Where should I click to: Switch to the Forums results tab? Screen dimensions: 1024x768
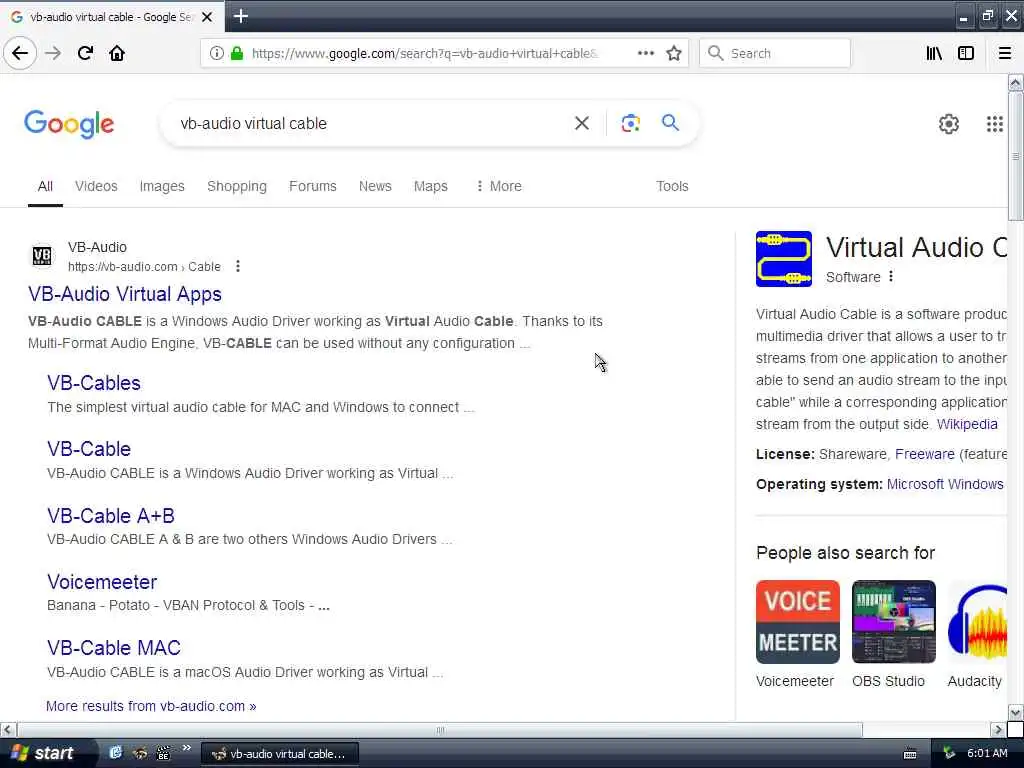coord(313,186)
